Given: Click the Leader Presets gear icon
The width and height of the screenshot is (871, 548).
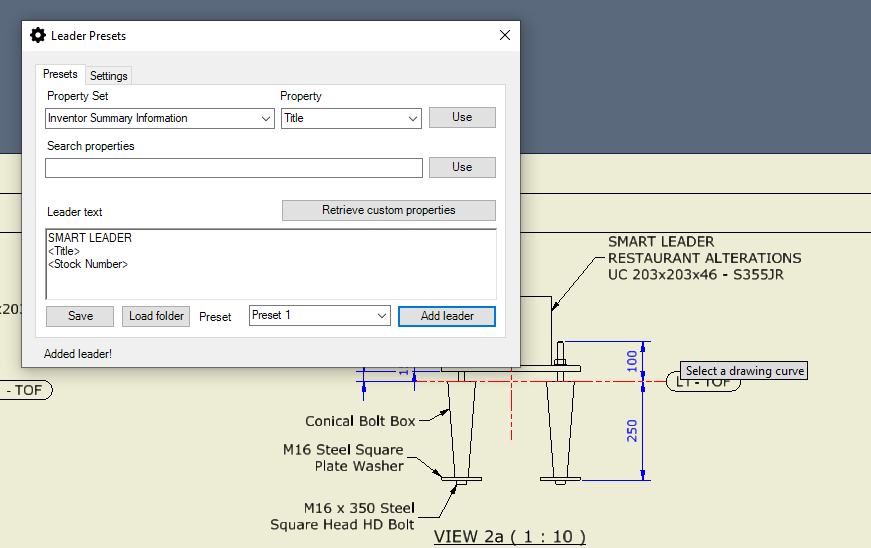Looking at the screenshot, I should pyautogui.click(x=38, y=36).
